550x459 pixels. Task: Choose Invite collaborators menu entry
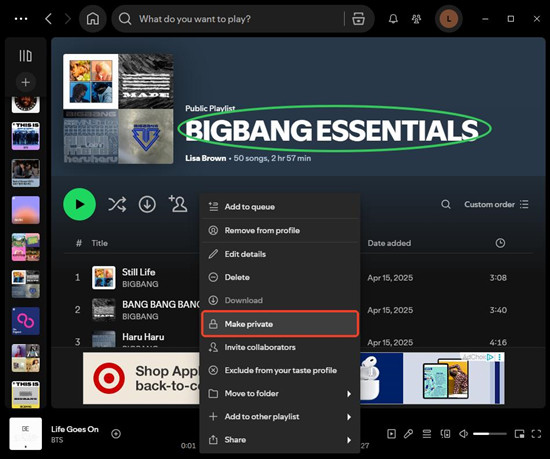280,347
